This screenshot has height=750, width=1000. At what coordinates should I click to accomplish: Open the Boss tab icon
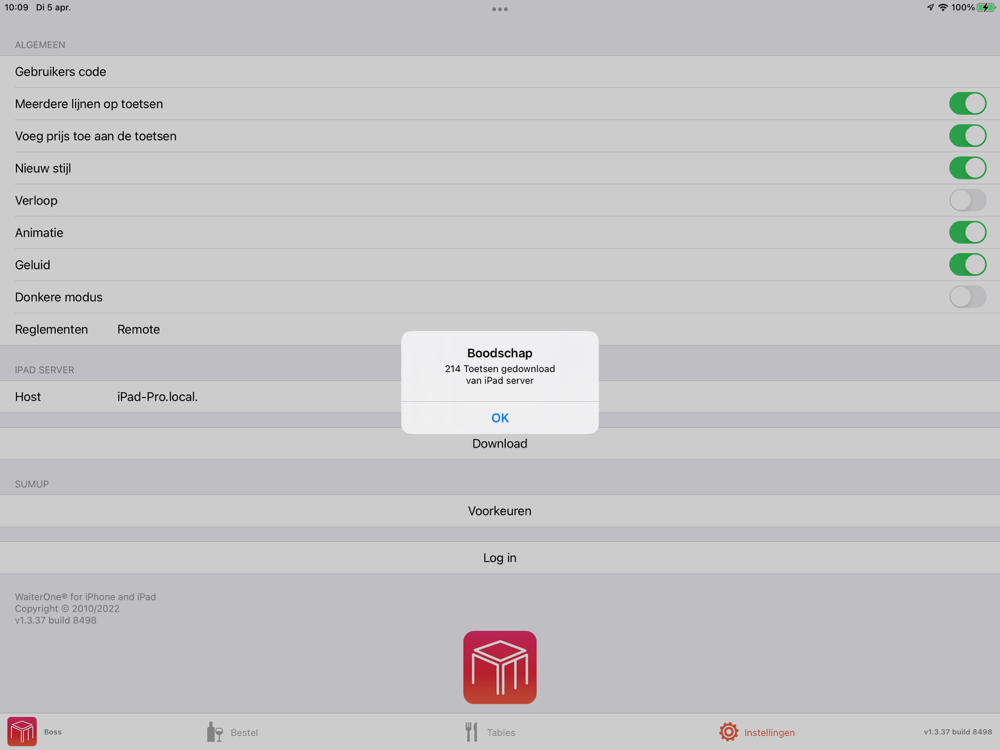22,732
